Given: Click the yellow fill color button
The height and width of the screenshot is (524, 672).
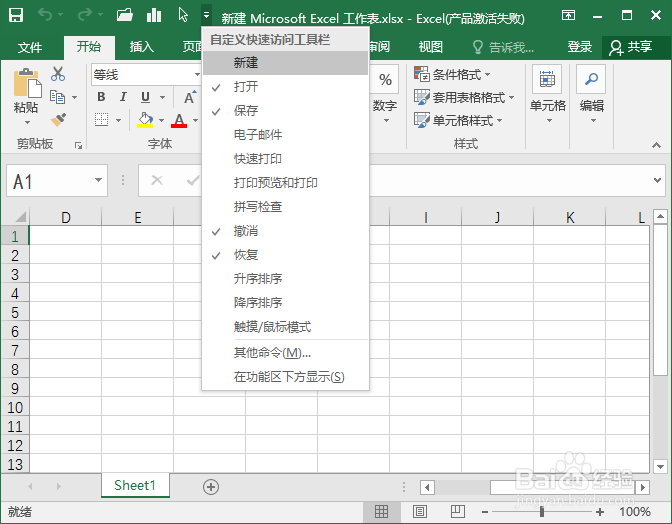Looking at the screenshot, I should point(145,120).
